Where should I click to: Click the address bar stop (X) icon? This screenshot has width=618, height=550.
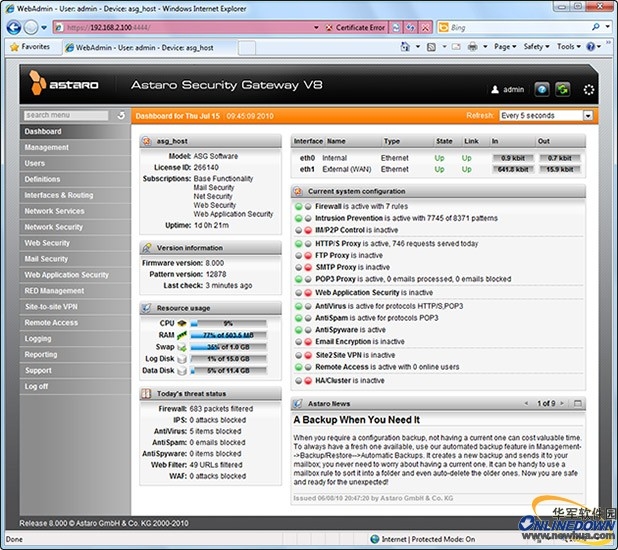pos(425,28)
